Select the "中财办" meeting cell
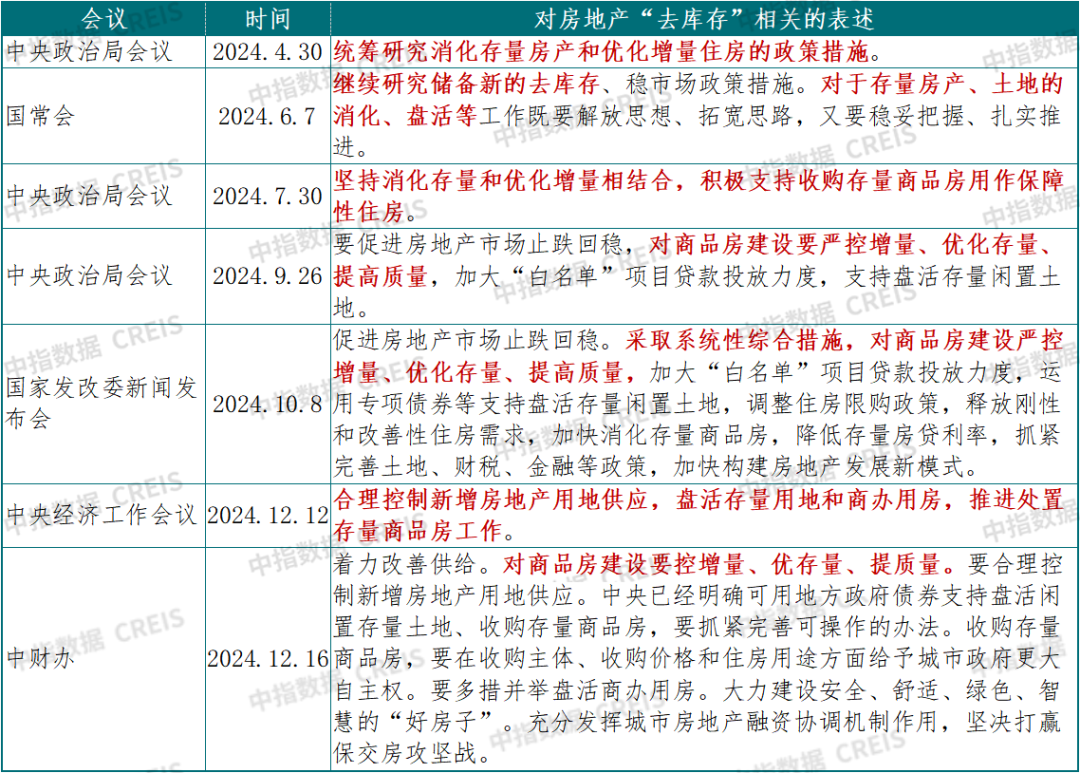1080x773 pixels. point(46,660)
